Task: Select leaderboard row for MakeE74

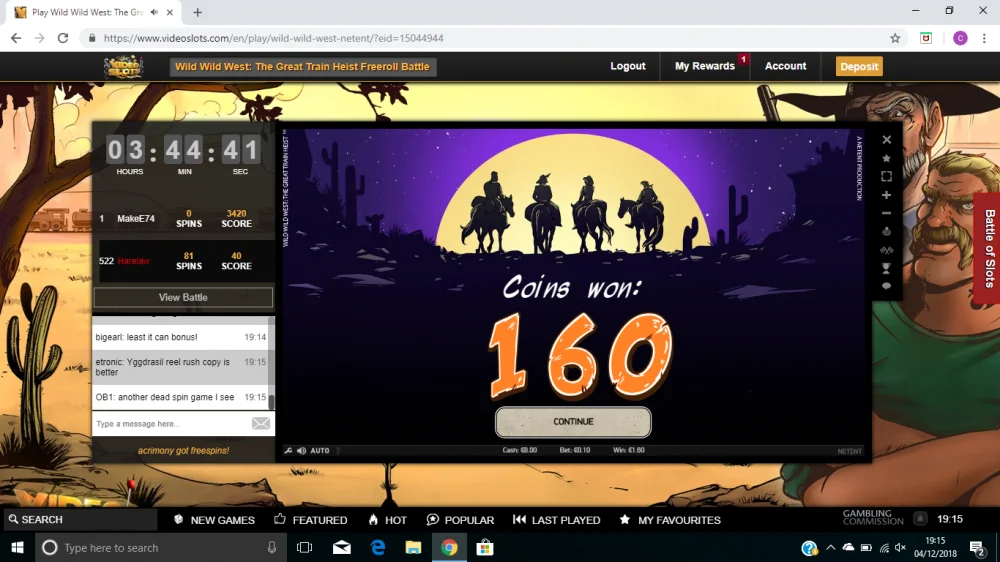Action: [x=184, y=219]
